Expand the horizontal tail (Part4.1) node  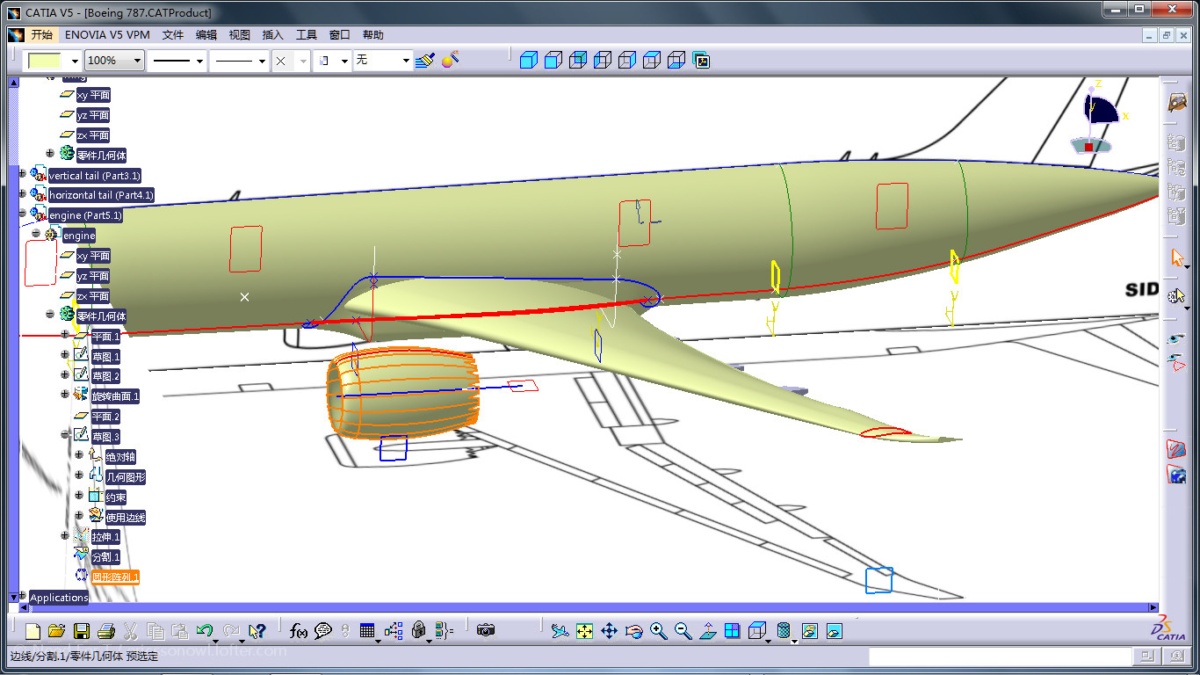[x=22, y=194]
